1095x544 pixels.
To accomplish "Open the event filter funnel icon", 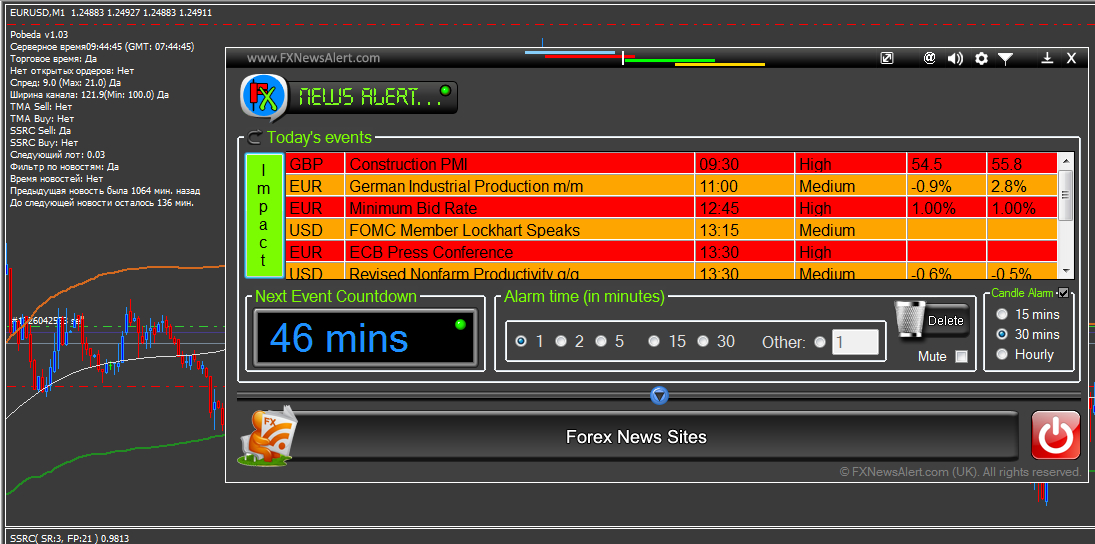I will 1005,59.
